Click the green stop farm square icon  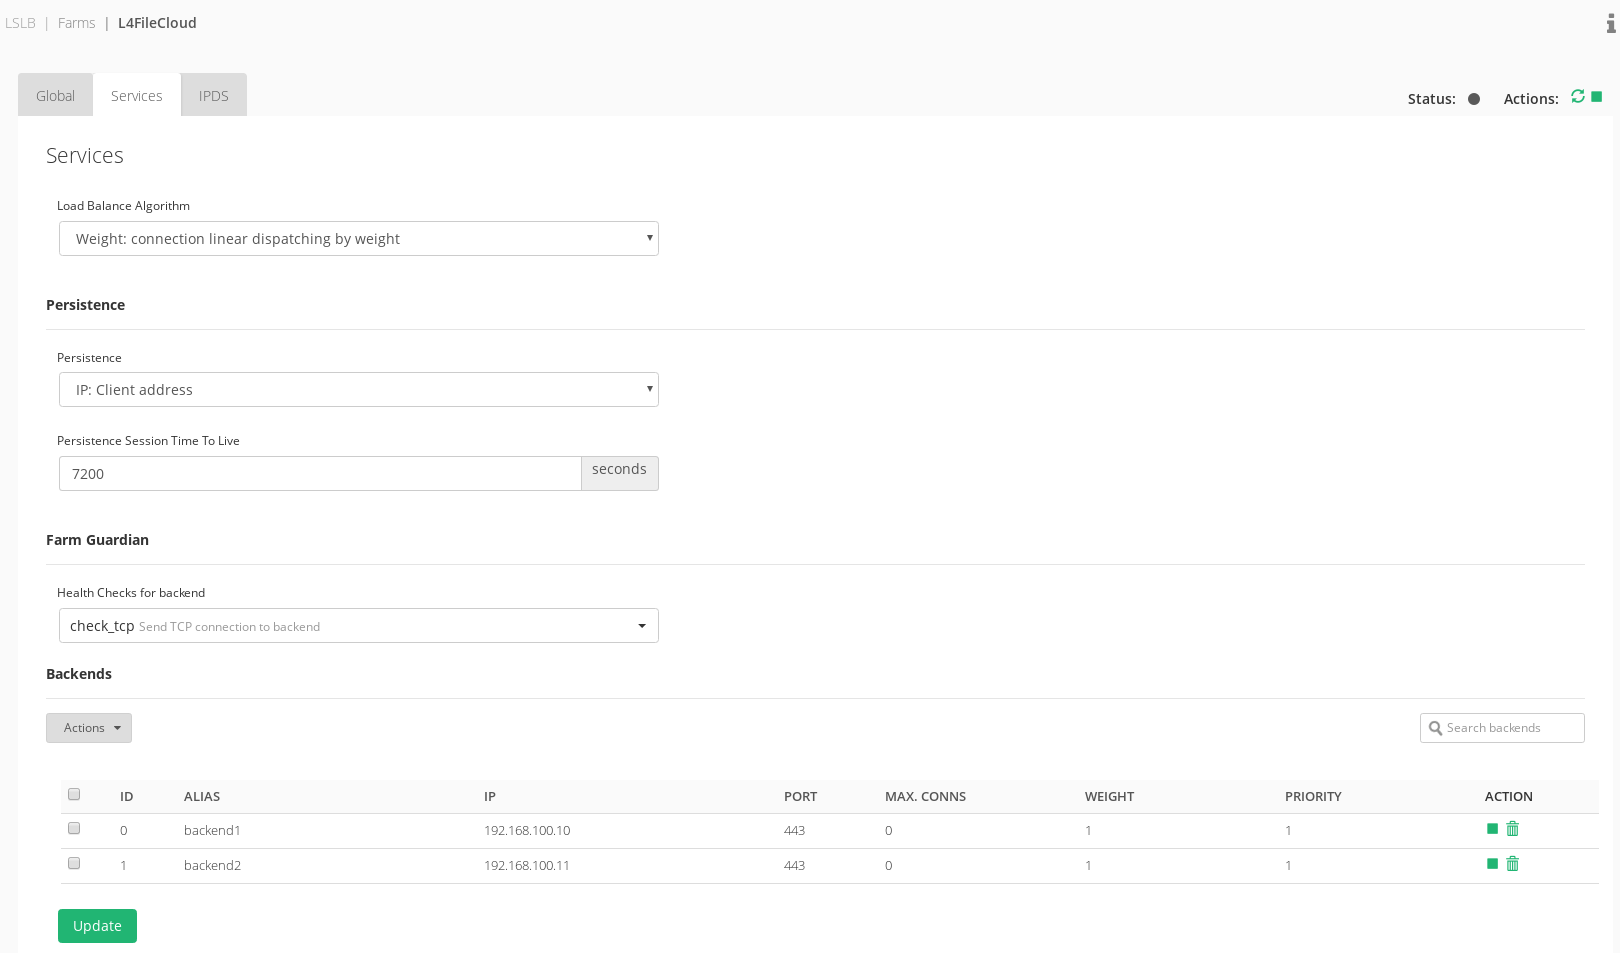click(x=1597, y=96)
